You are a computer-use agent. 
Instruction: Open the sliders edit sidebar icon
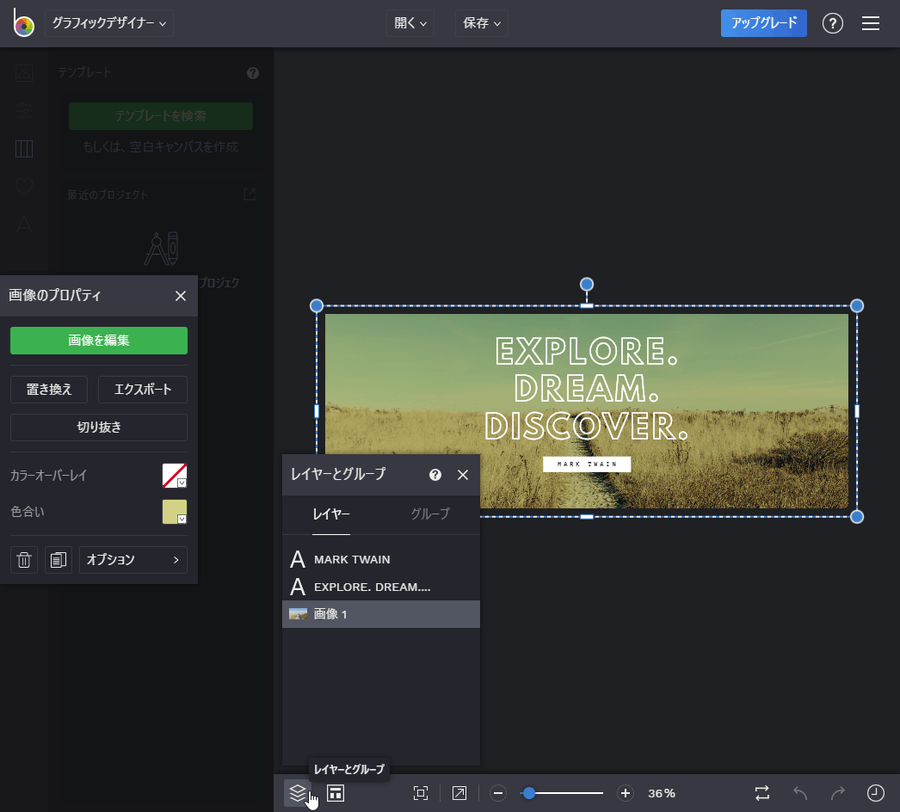24,111
